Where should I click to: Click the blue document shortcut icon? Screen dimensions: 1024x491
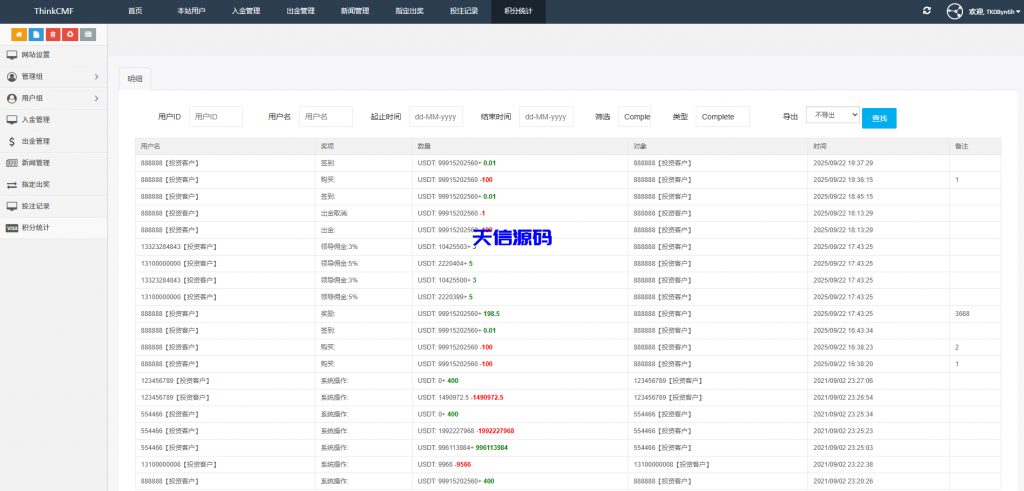36,34
